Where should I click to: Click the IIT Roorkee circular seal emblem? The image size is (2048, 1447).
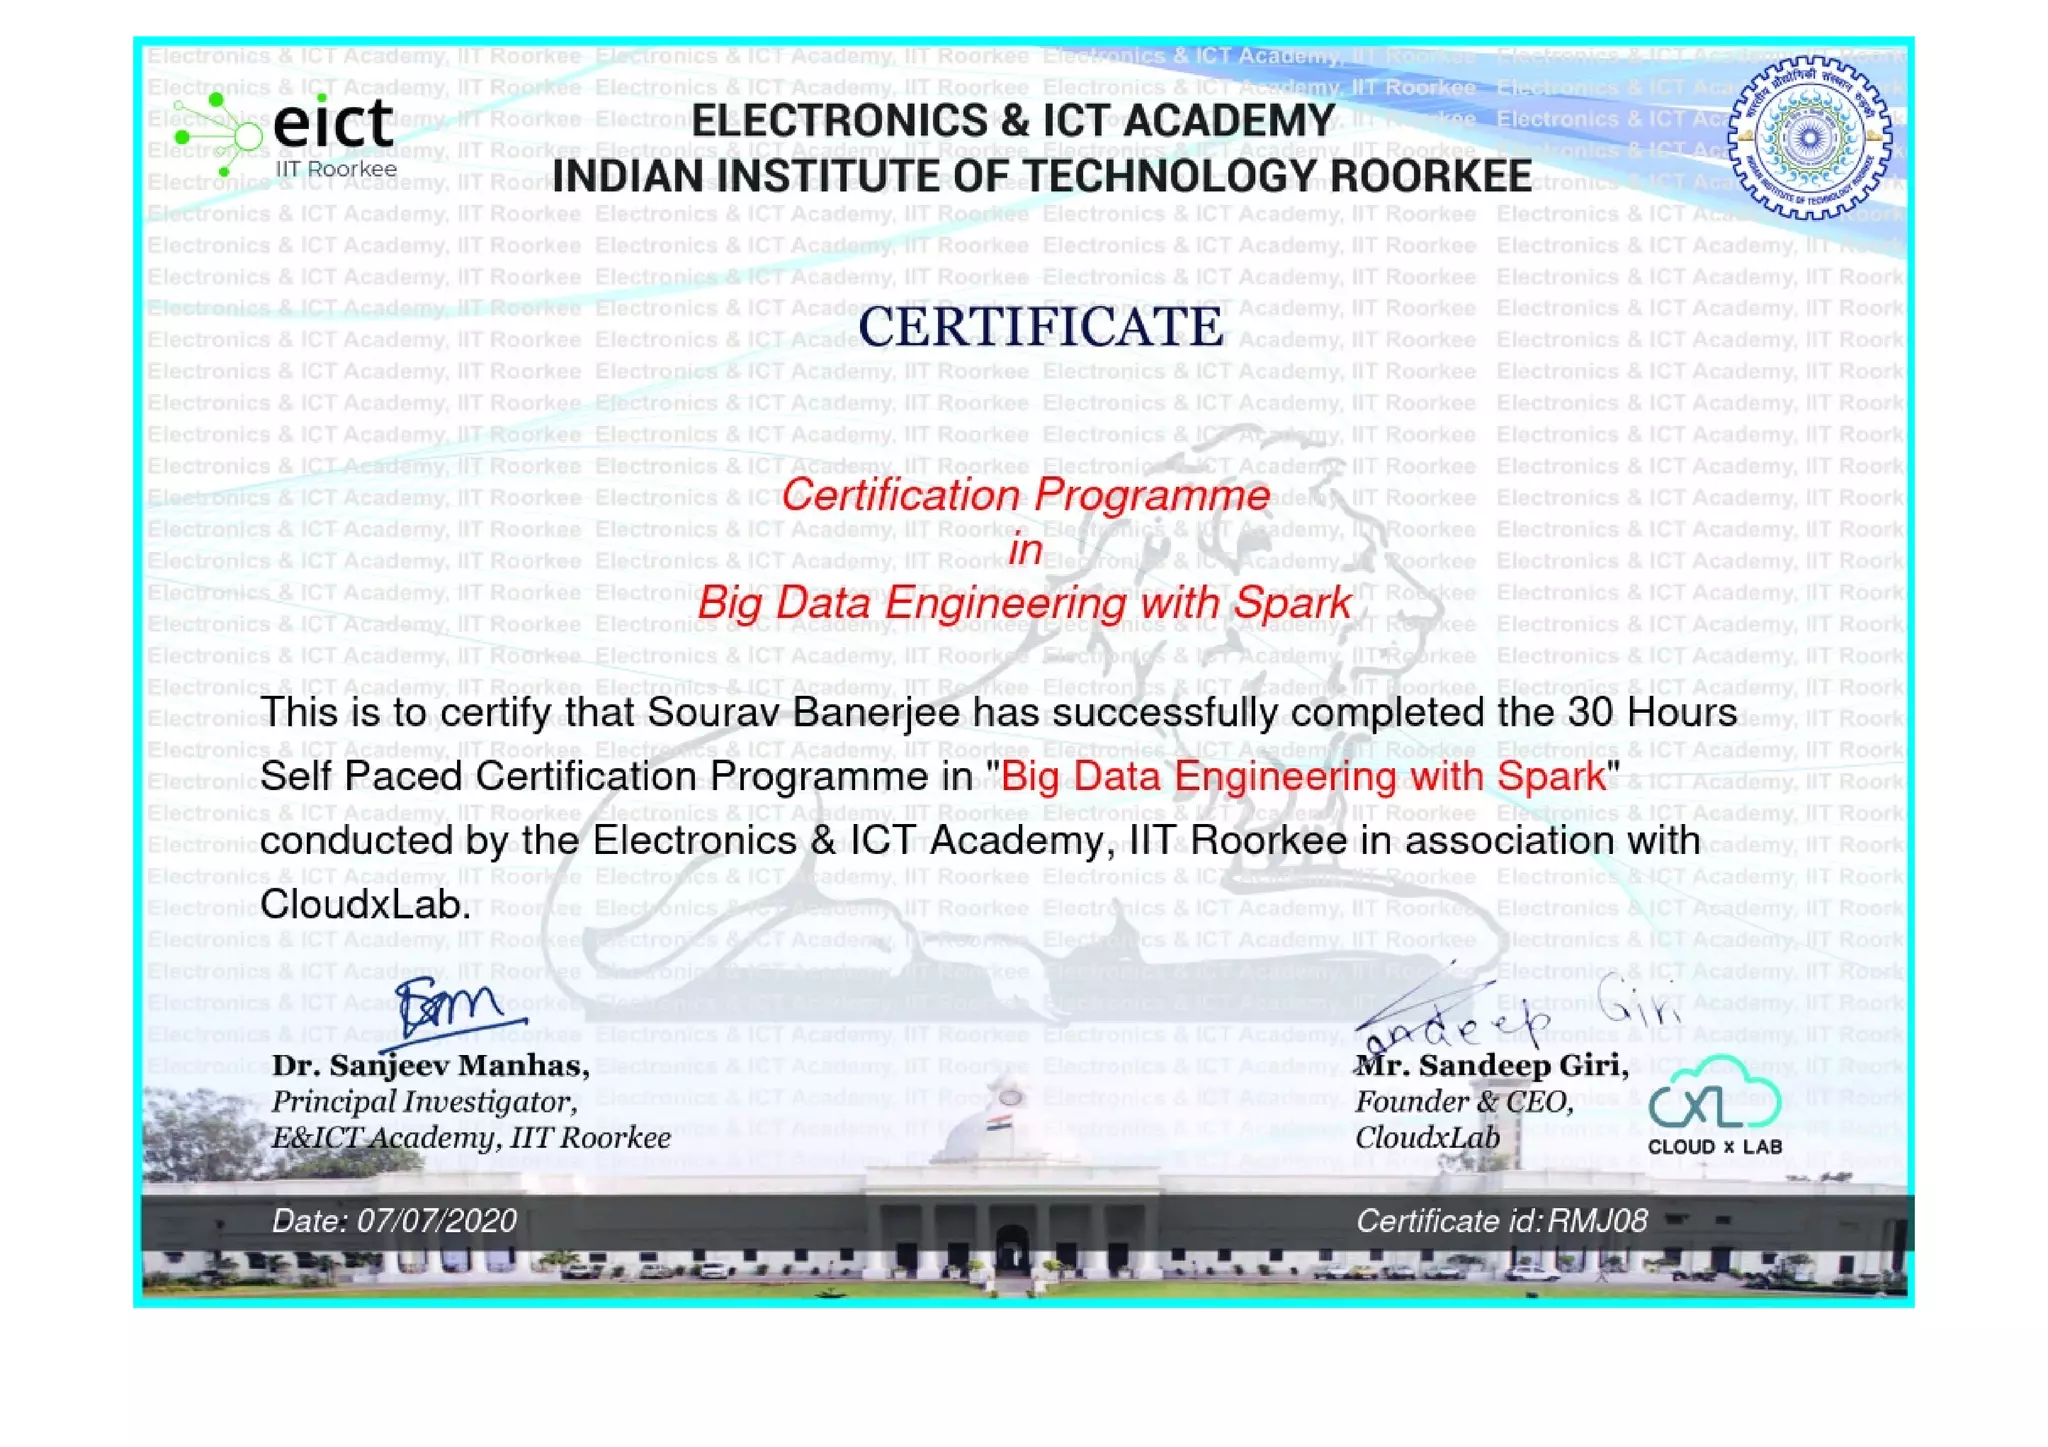1808,137
